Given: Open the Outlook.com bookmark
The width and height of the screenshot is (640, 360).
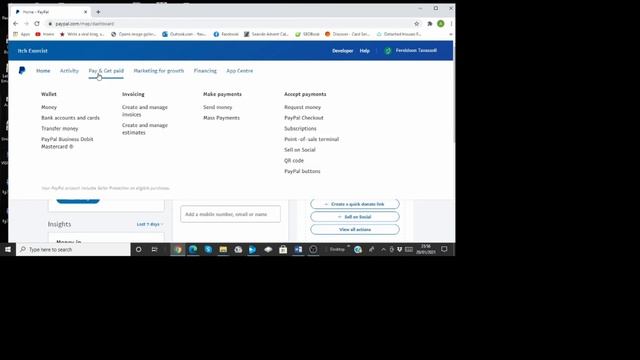Looking at the screenshot, I should click(x=184, y=34).
